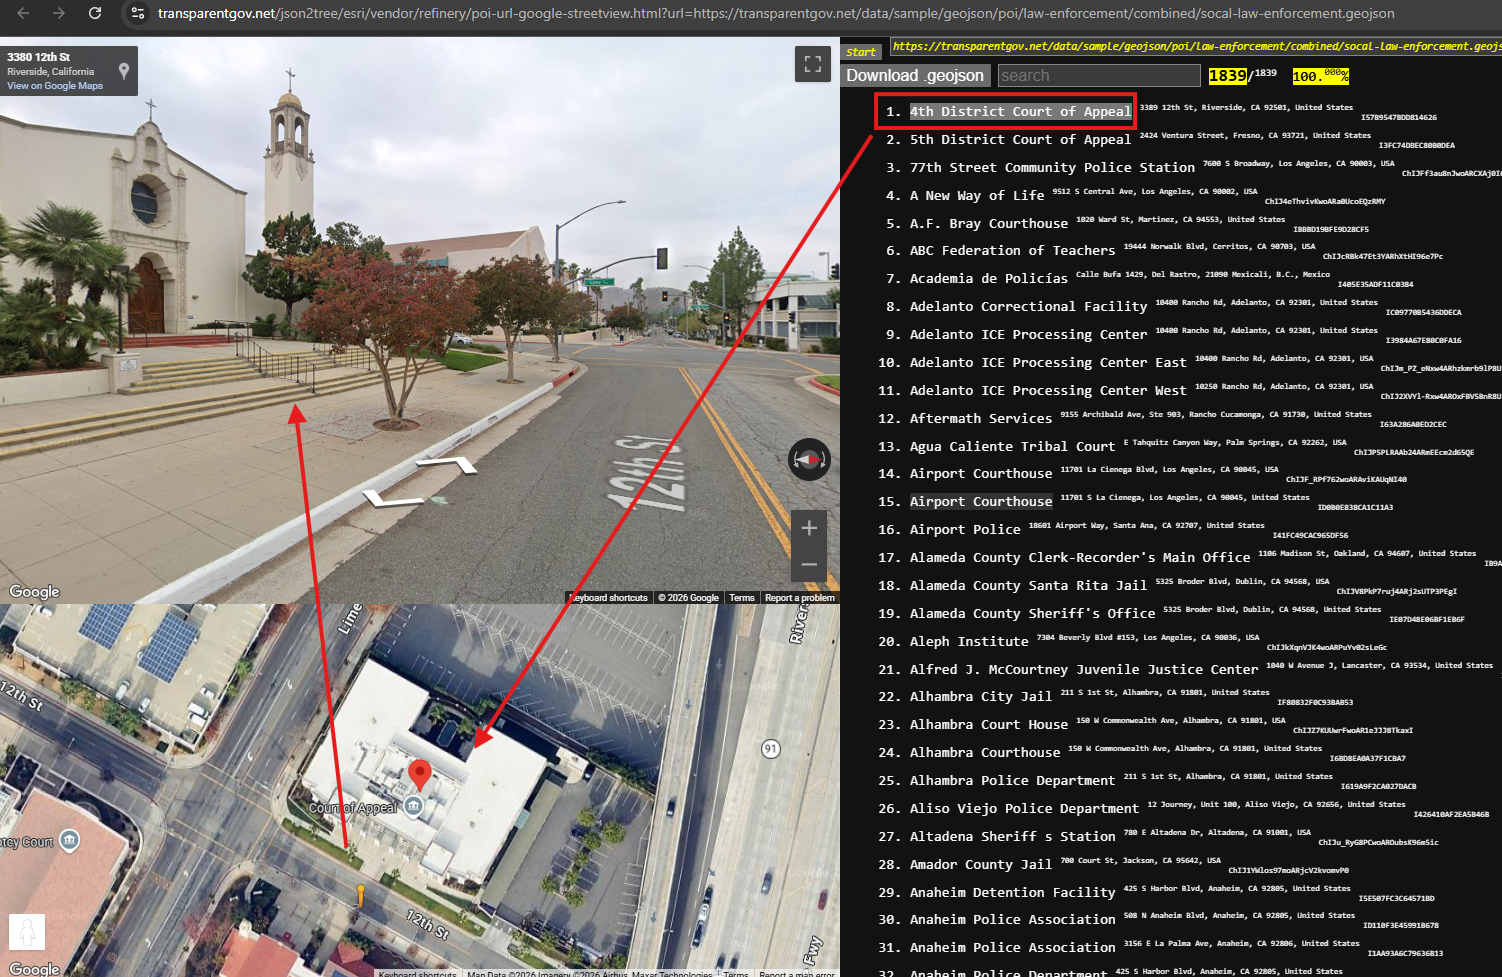Viewport: 1502px width, 977px height.
Task: Choose Aftermath Services in the list
Action: (981, 419)
